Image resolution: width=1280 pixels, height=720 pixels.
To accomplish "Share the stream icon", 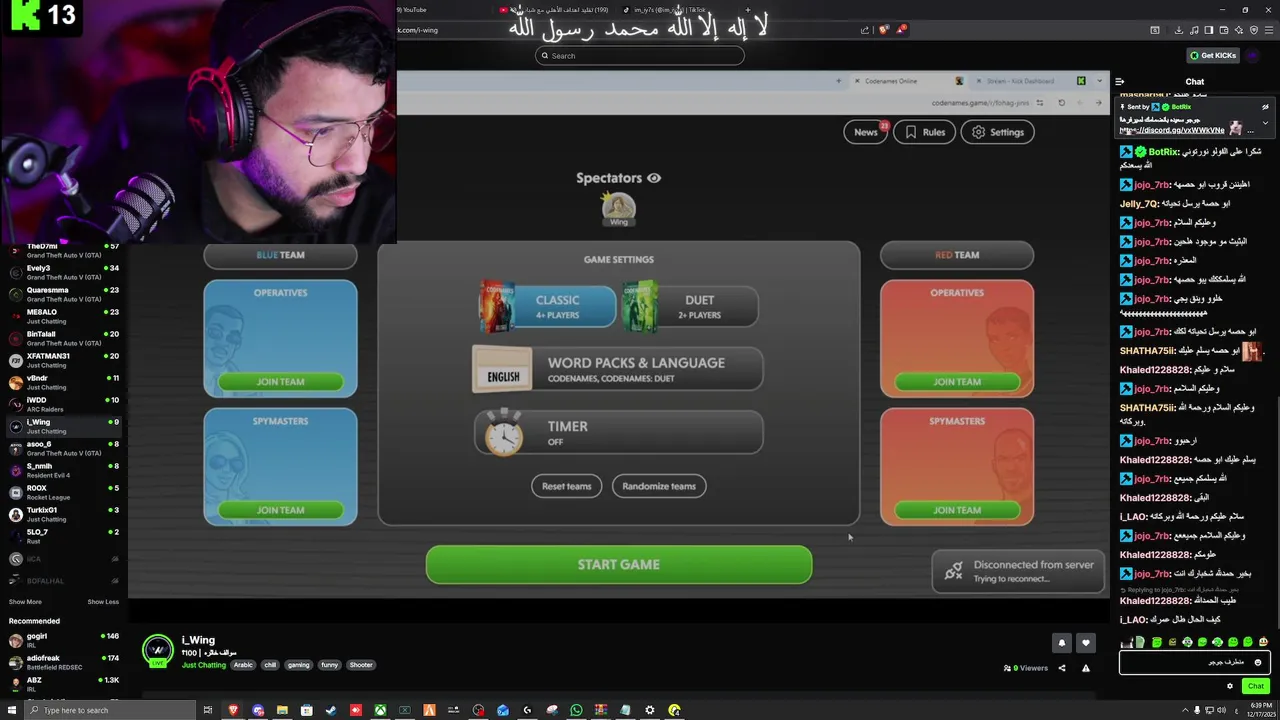I will coord(1062,668).
